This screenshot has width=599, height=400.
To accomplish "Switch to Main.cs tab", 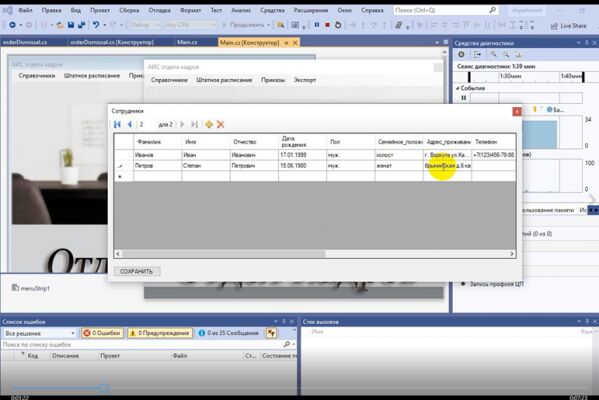I will pyautogui.click(x=187, y=42).
